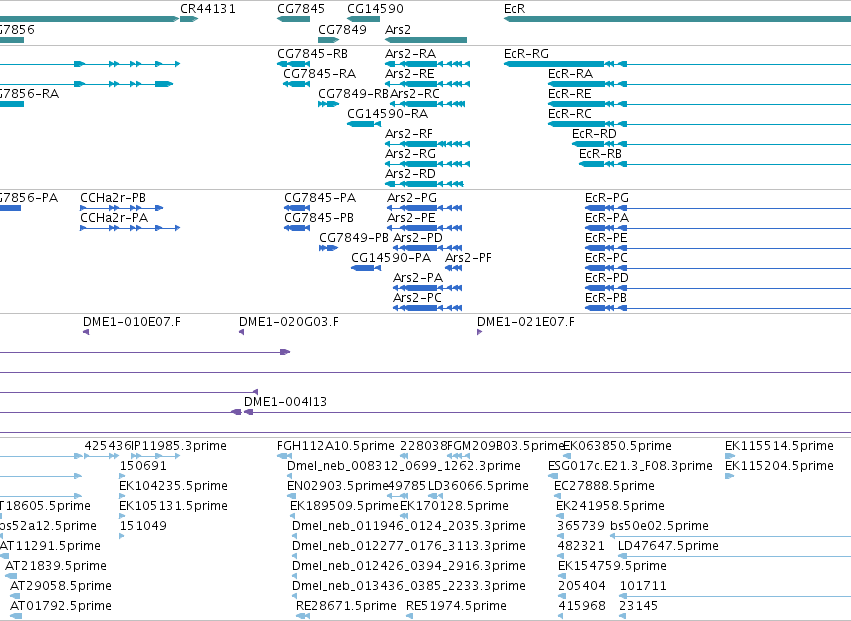Screen dimensions: 851x621
Task: Select protein EcR-PG
Action: 607,198
